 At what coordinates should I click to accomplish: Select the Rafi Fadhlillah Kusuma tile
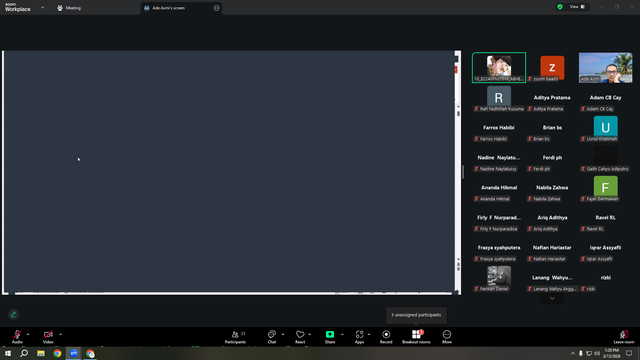(499, 98)
